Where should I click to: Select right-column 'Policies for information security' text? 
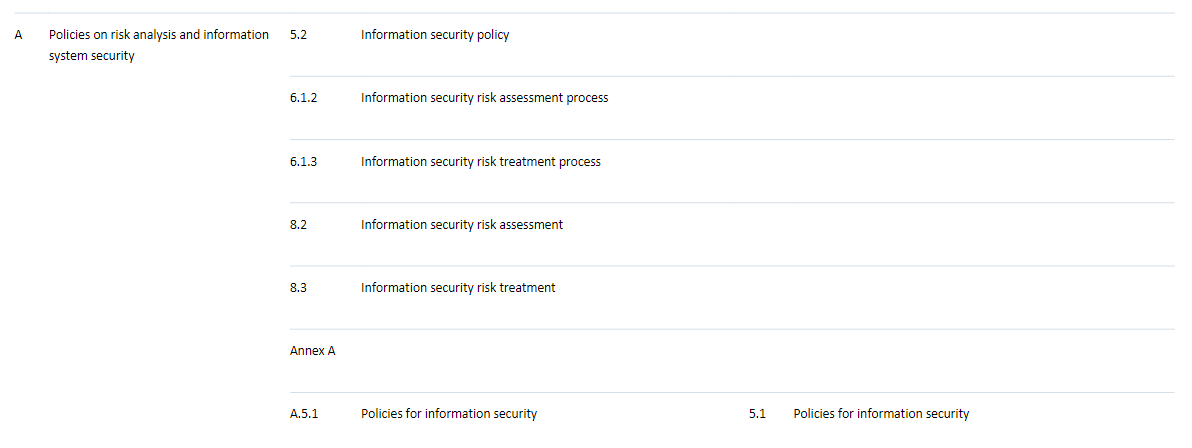(x=881, y=415)
